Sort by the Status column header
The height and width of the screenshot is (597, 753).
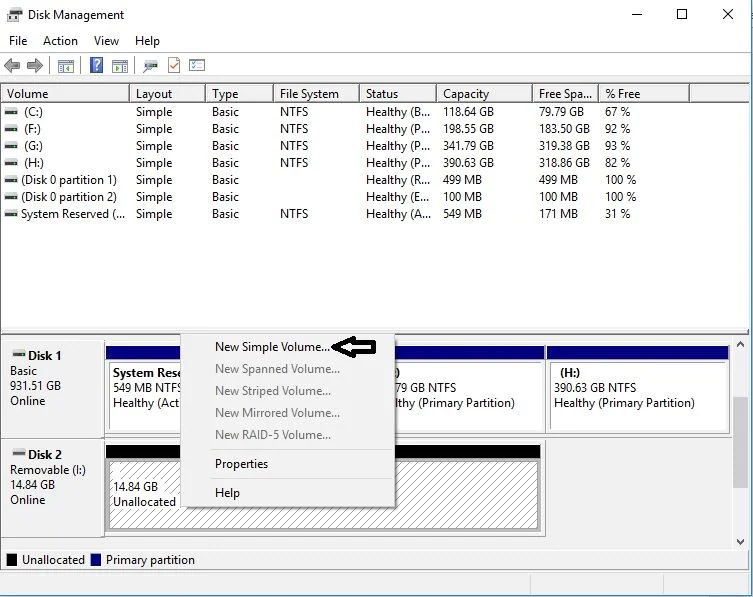pyautogui.click(x=398, y=94)
